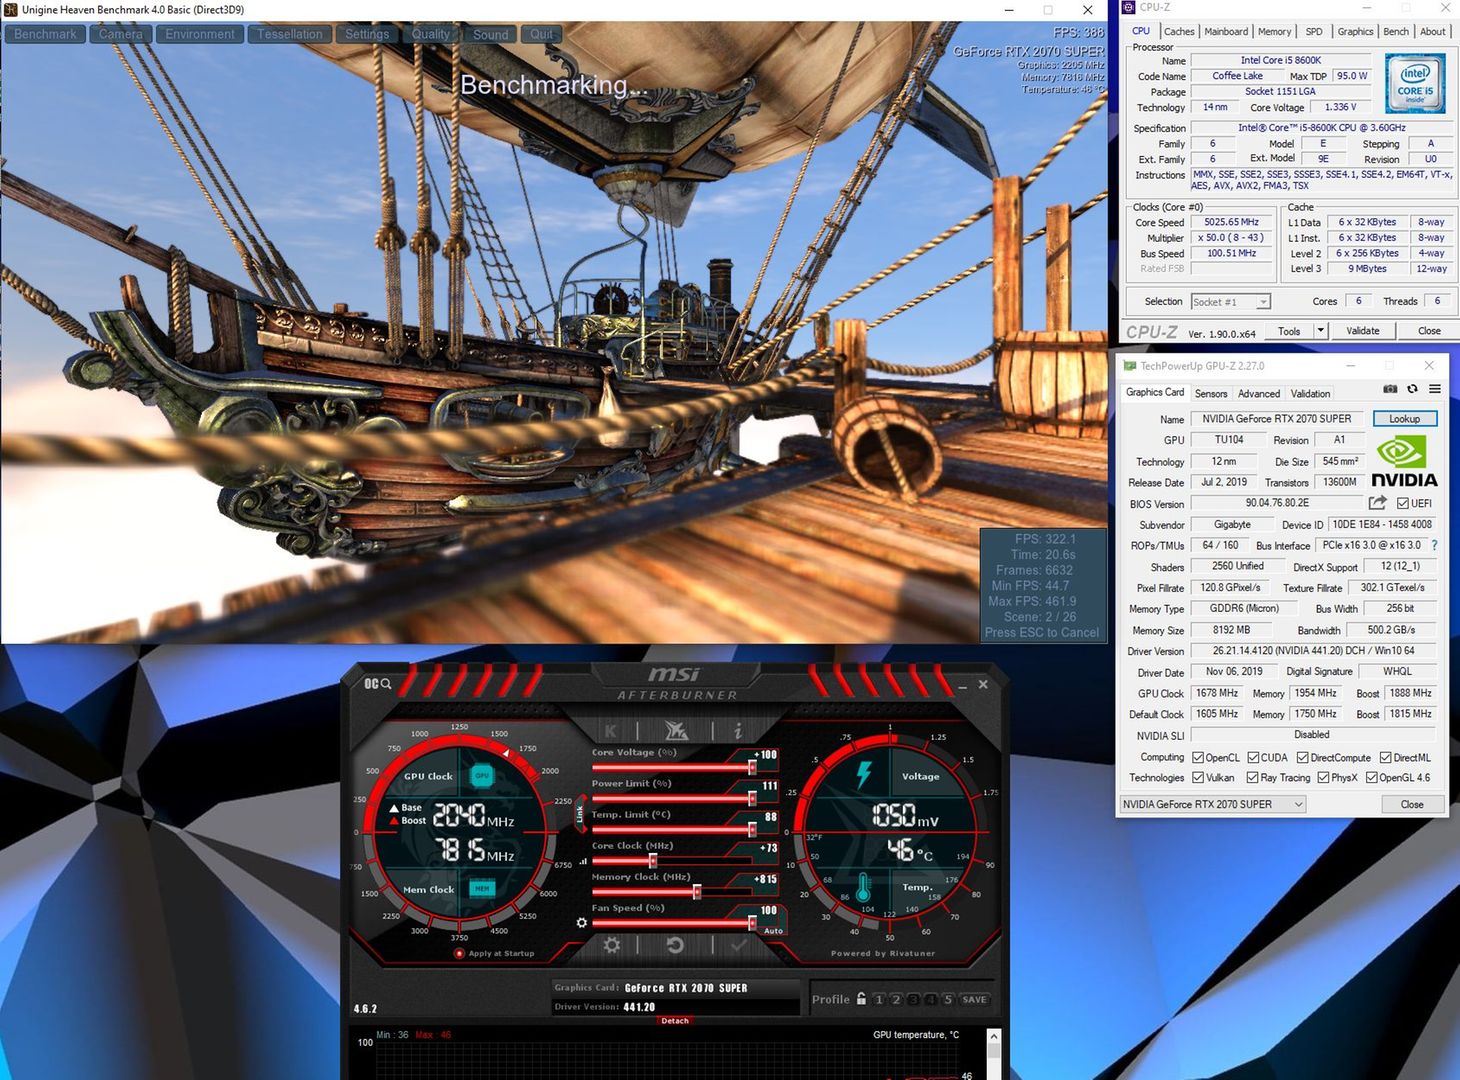Save the Afterburner profile with SAVE

pyautogui.click(x=974, y=999)
